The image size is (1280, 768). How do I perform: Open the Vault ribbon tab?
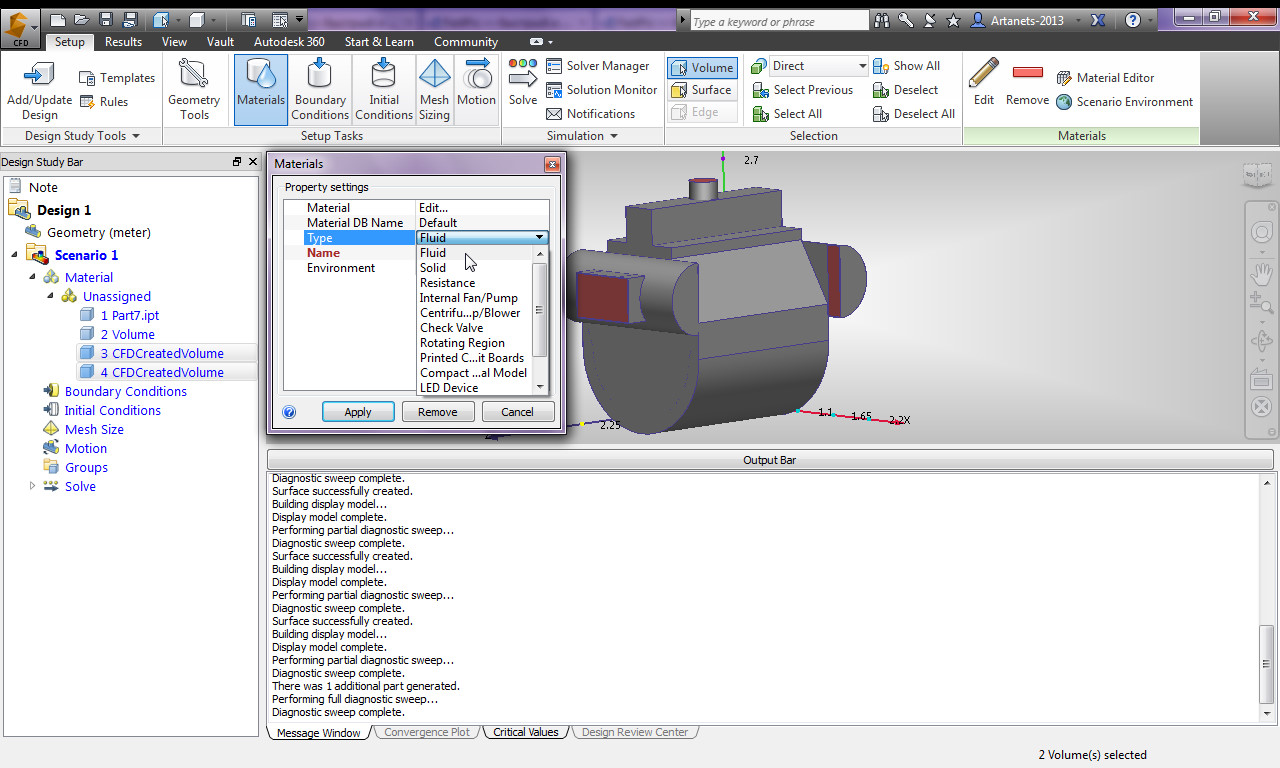coord(220,42)
